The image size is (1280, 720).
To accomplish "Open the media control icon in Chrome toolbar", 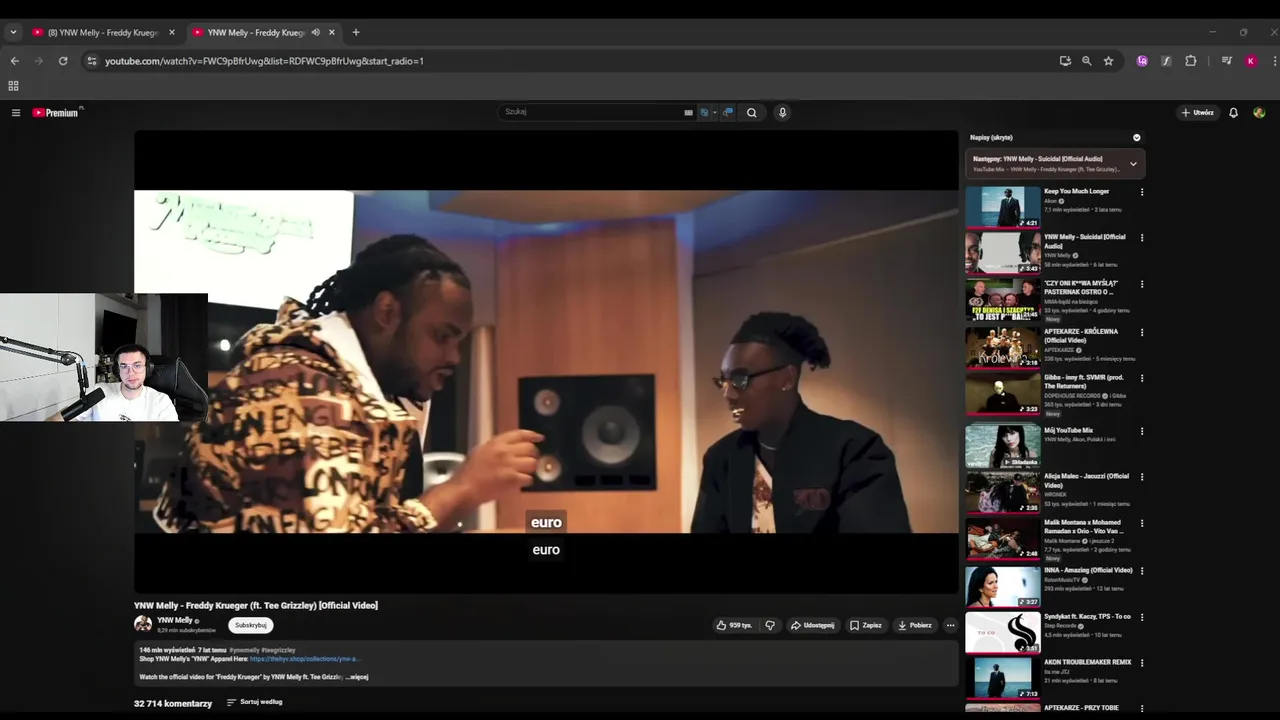I will [1226, 61].
